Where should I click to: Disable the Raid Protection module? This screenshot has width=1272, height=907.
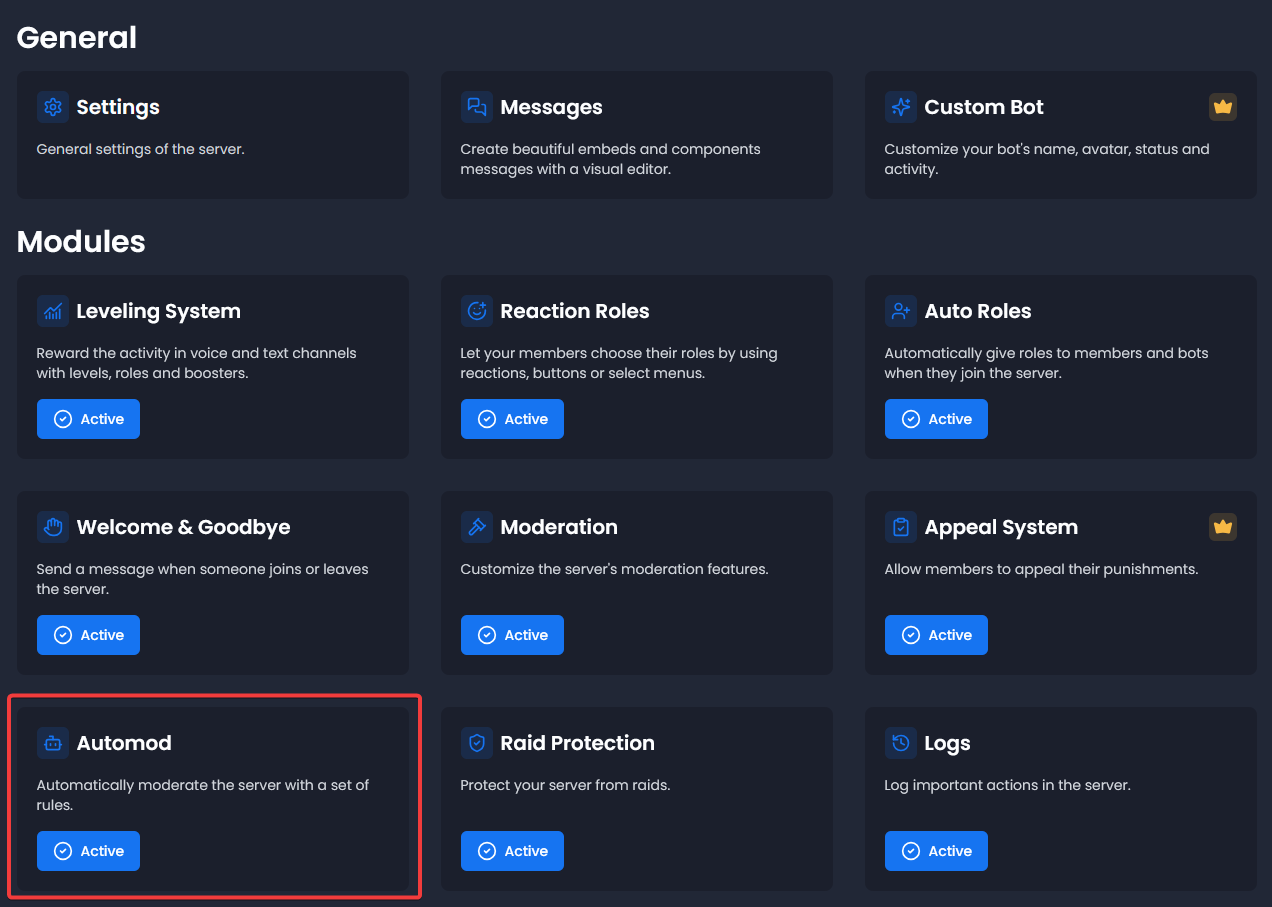pos(512,850)
